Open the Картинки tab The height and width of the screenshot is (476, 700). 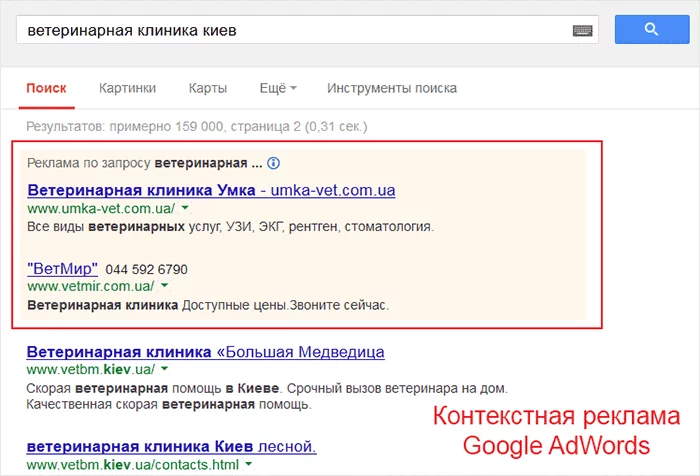127,88
